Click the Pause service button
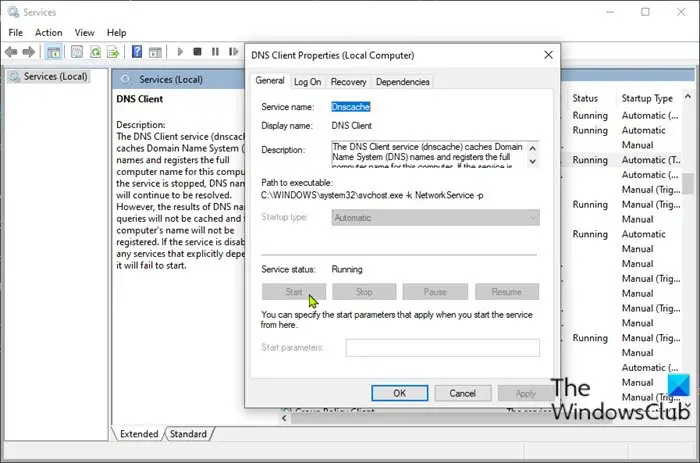 click(435, 292)
